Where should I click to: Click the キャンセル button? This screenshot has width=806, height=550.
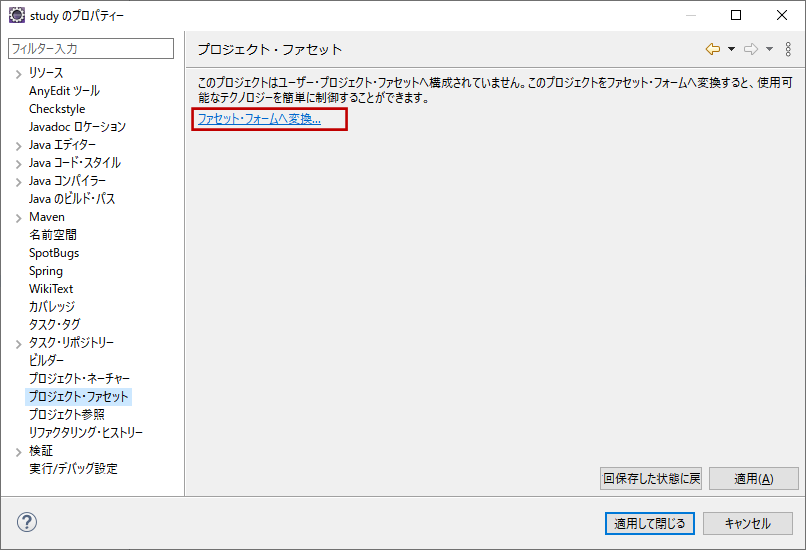(747, 523)
